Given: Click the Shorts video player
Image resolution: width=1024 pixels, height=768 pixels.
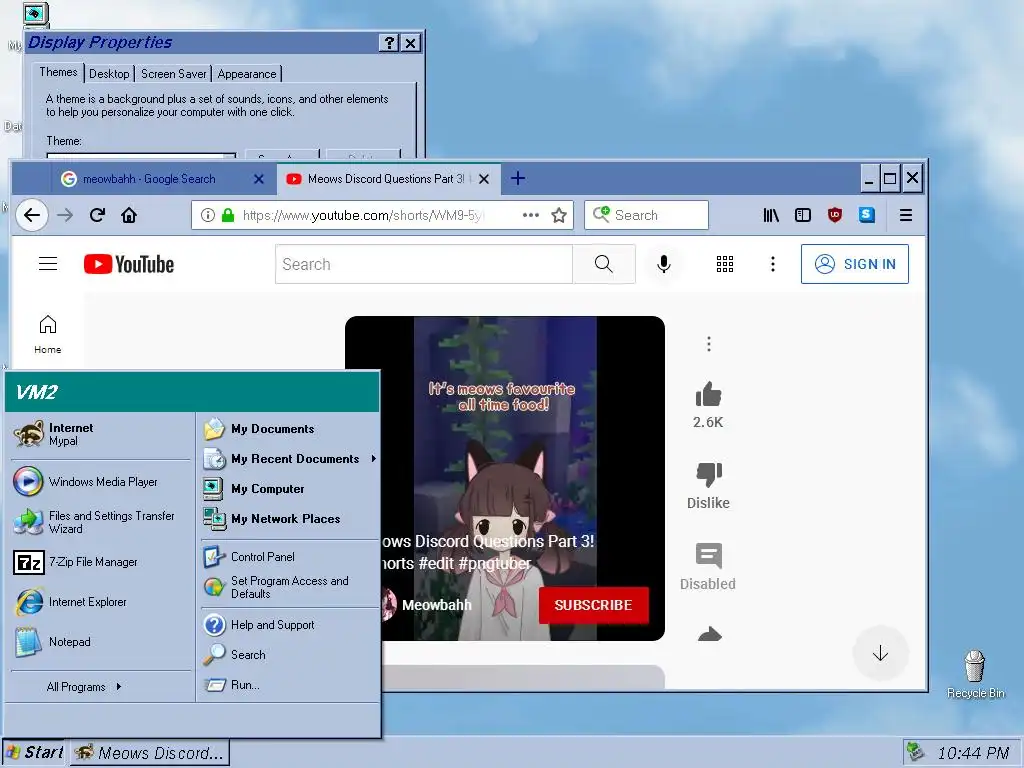Looking at the screenshot, I should pos(505,478).
